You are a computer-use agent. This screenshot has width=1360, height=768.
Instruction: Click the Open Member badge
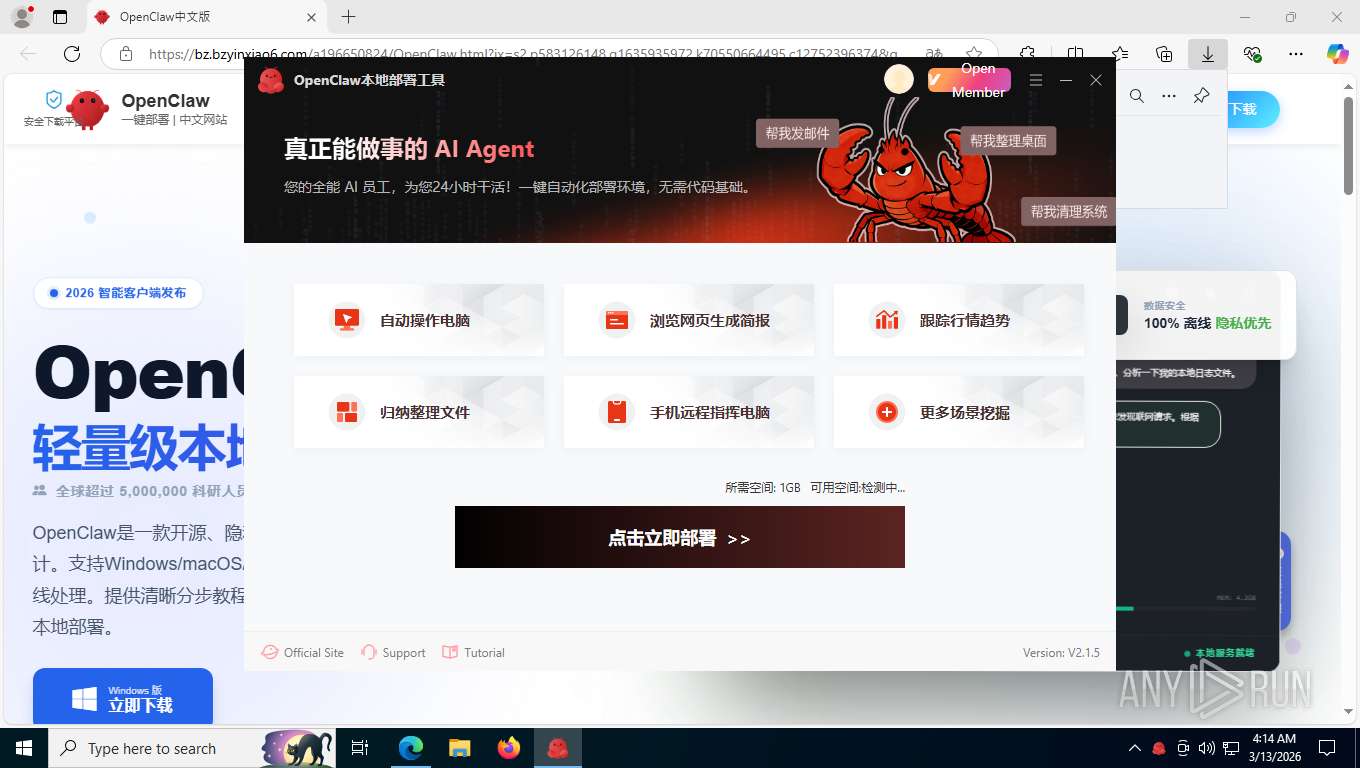point(969,80)
